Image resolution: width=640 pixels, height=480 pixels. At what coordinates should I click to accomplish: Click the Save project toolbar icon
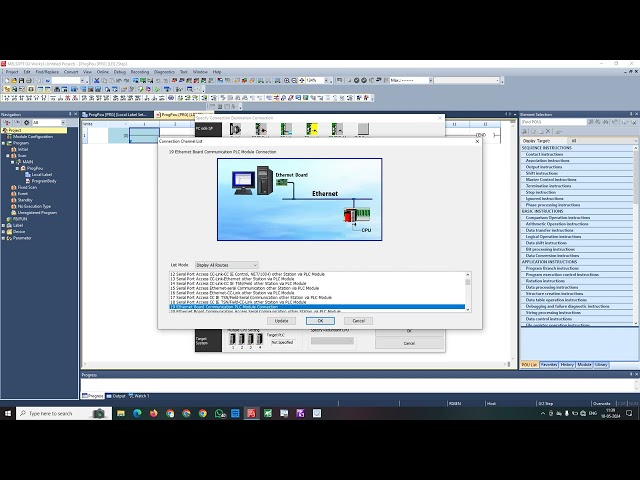[22, 80]
